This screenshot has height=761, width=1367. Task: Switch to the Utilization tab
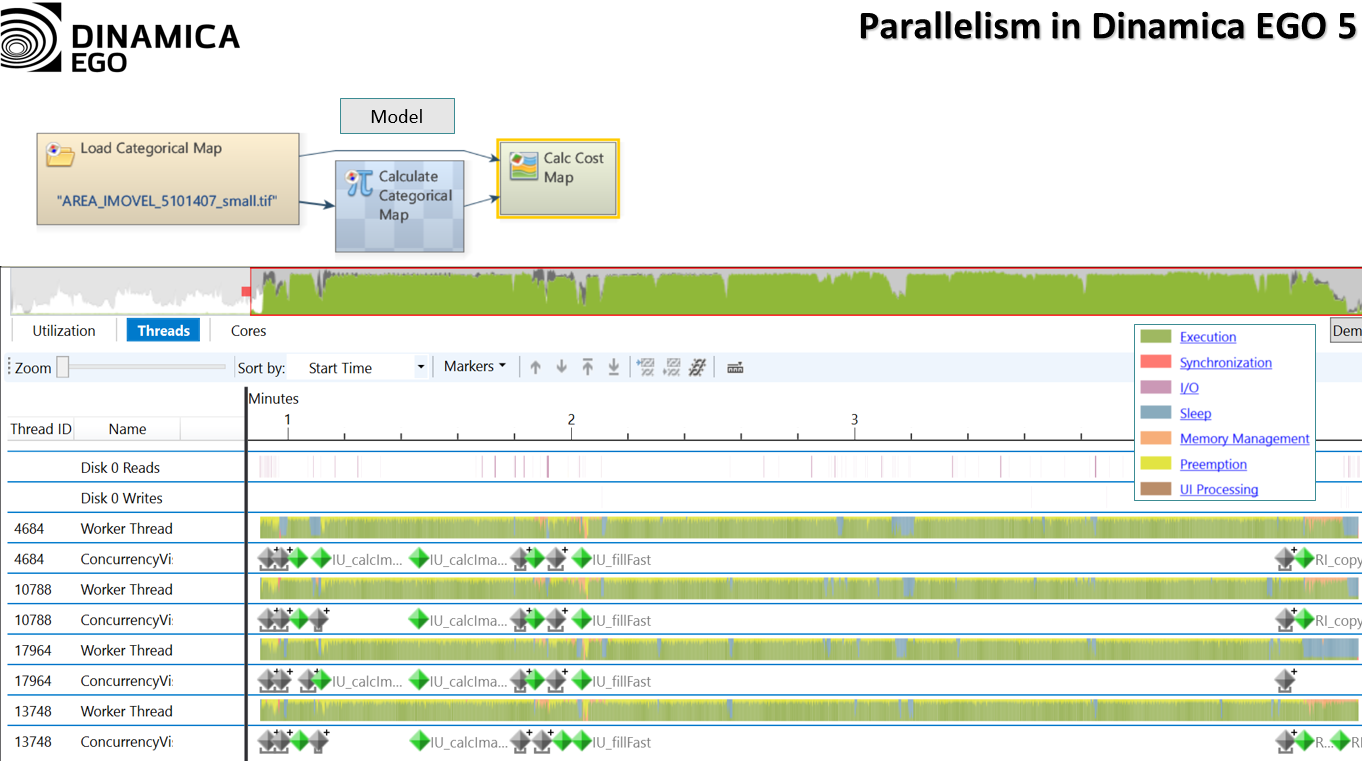[x=64, y=331]
